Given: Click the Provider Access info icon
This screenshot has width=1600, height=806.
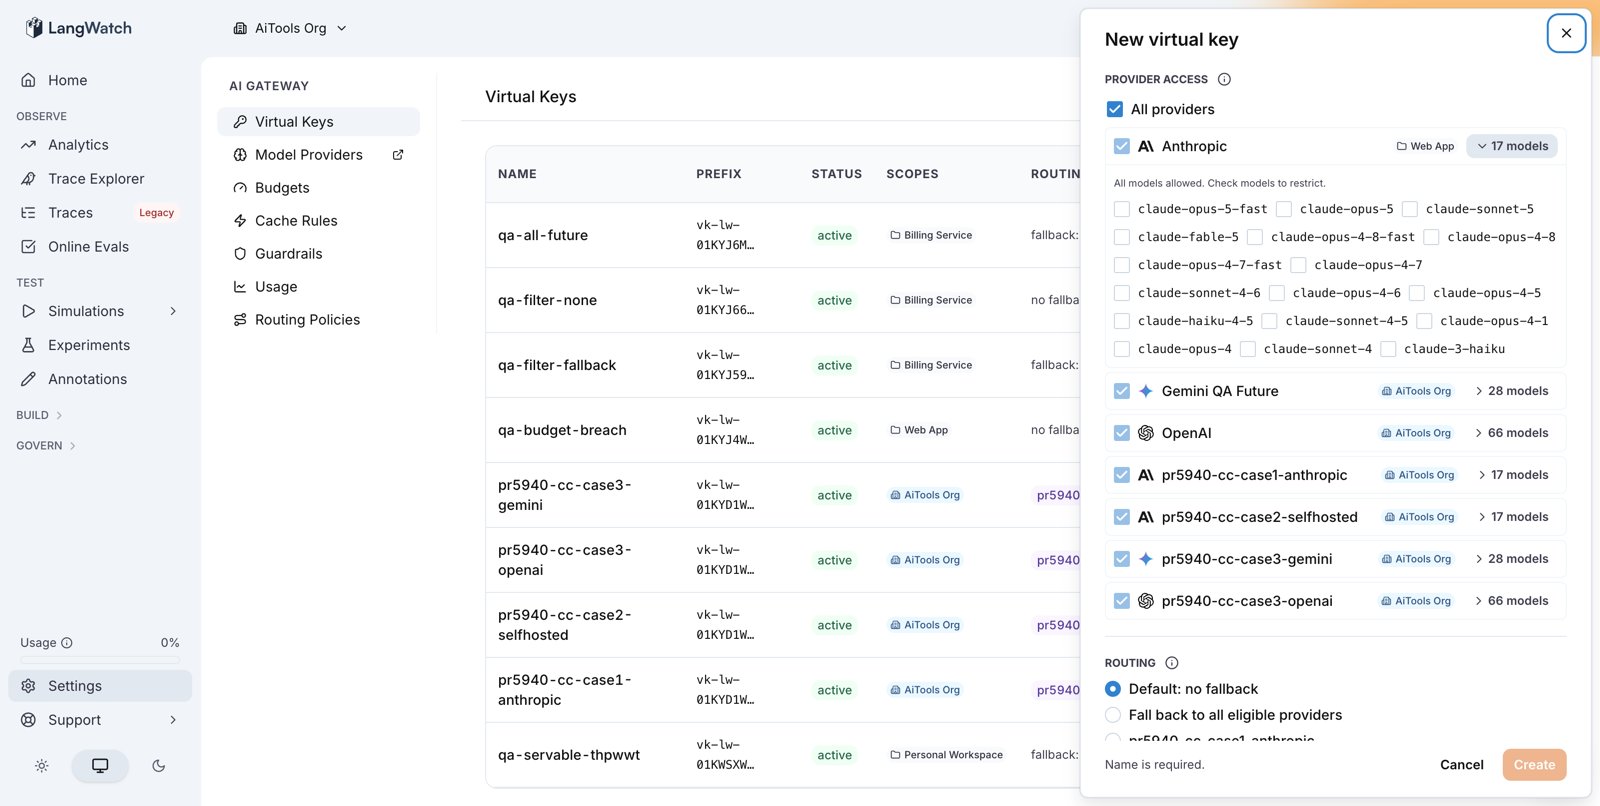Looking at the screenshot, I should (x=1224, y=79).
